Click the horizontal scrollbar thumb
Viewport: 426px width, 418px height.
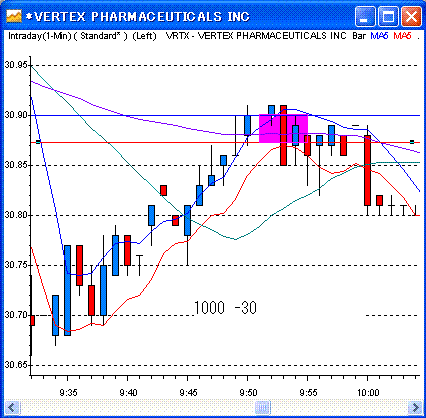[263, 407]
